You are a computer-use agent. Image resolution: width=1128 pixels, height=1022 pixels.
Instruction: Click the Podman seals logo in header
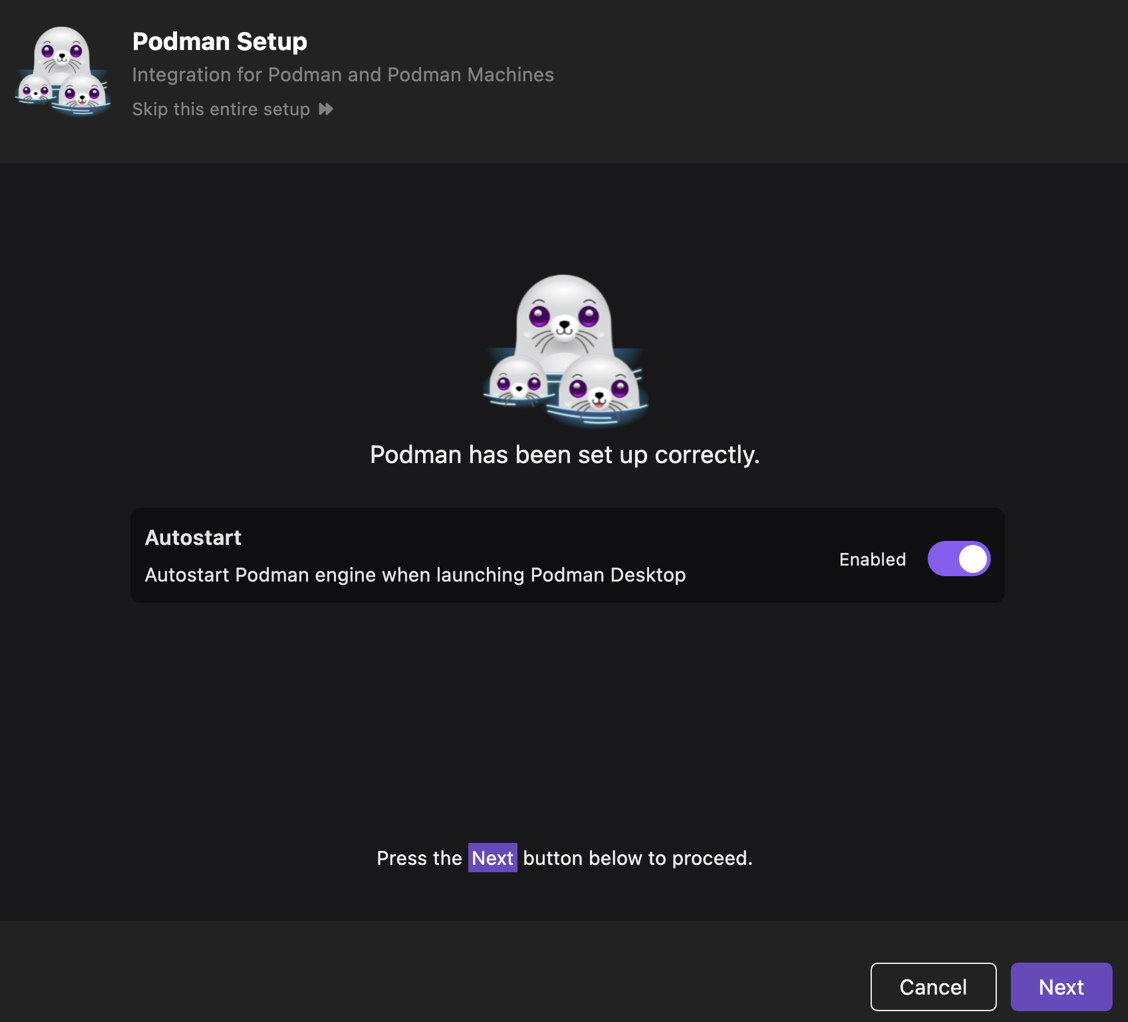(62, 72)
